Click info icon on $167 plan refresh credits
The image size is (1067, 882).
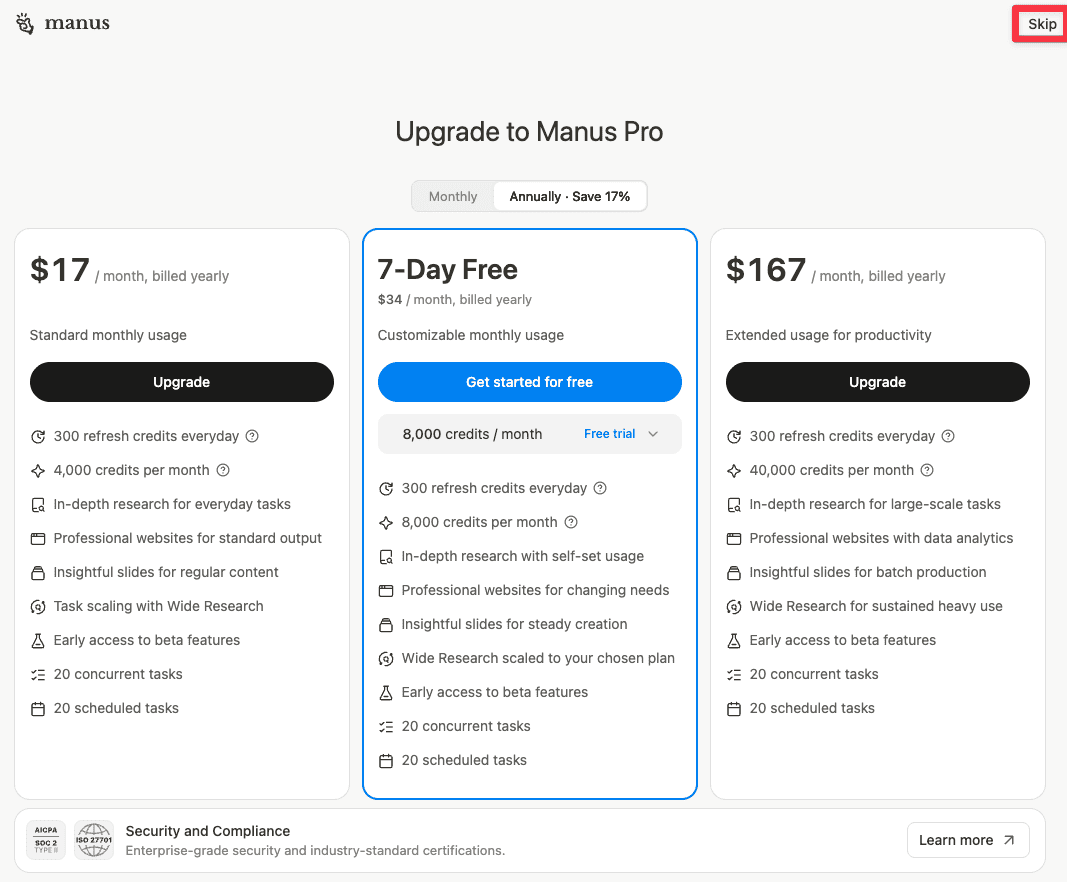pos(948,436)
